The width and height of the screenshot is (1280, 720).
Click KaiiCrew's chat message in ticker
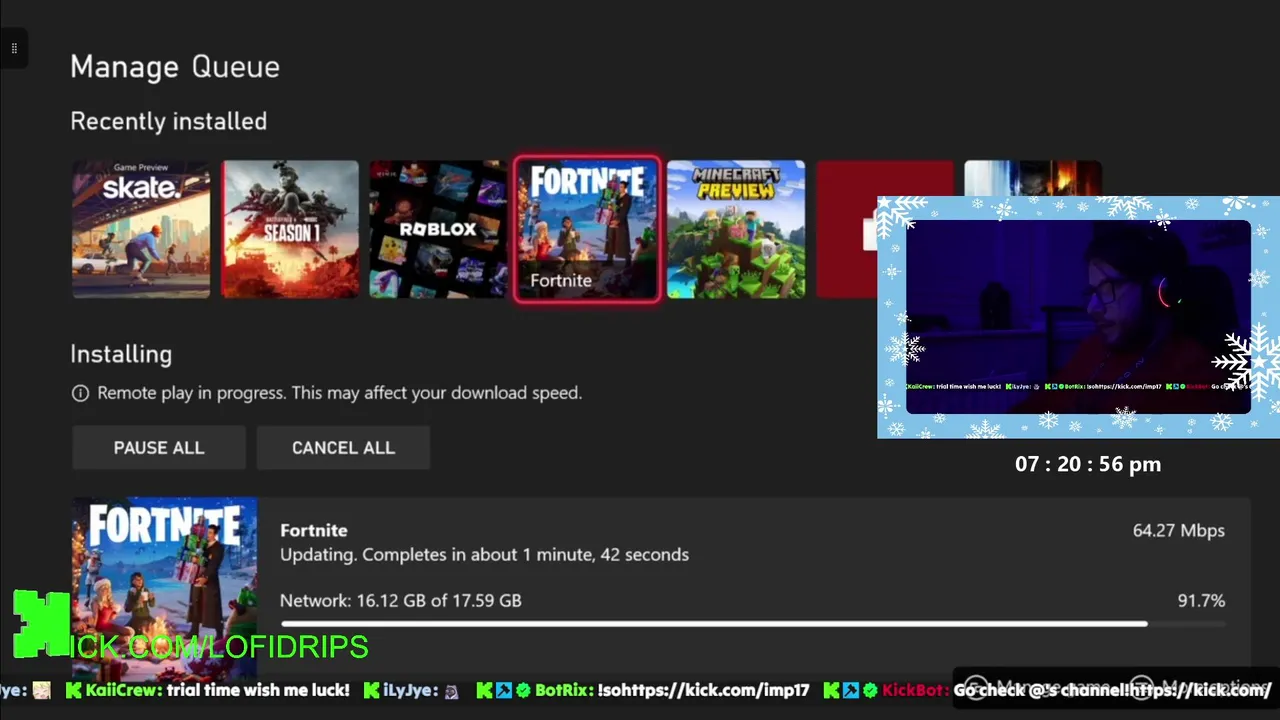(207, 690)
